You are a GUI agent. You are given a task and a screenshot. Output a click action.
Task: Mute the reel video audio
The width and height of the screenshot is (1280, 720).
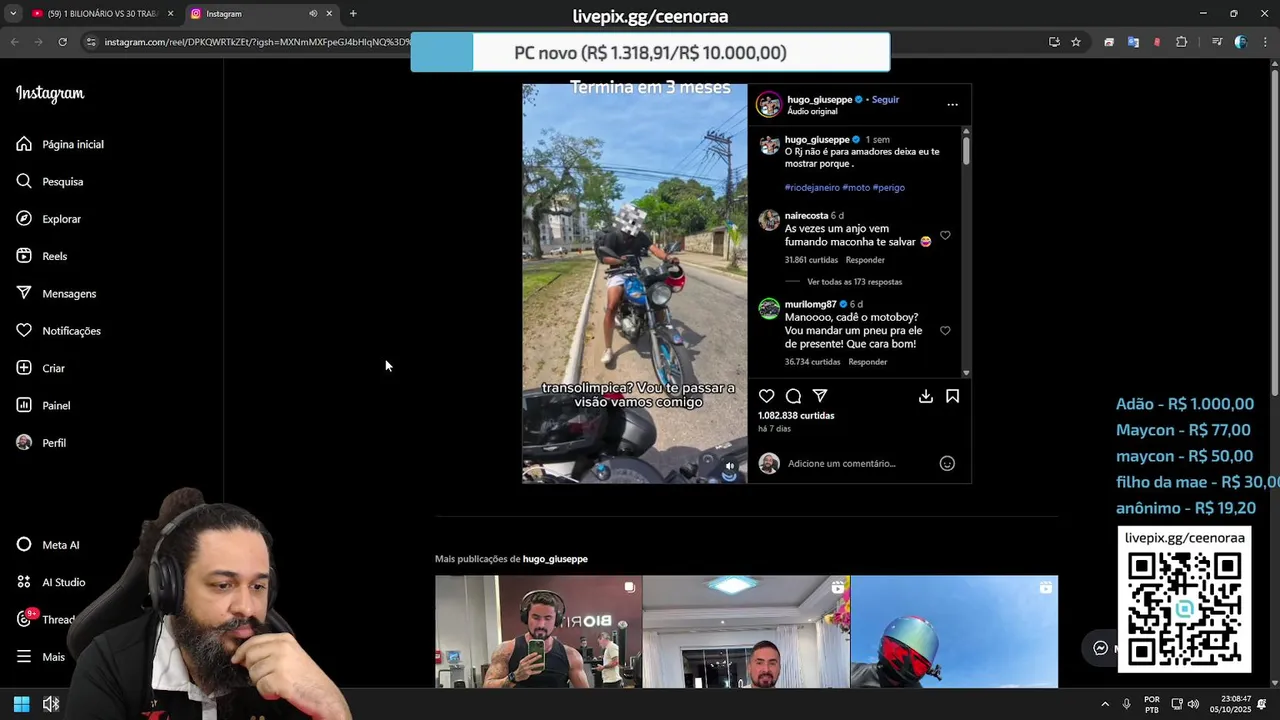click(x=730, y=466)
